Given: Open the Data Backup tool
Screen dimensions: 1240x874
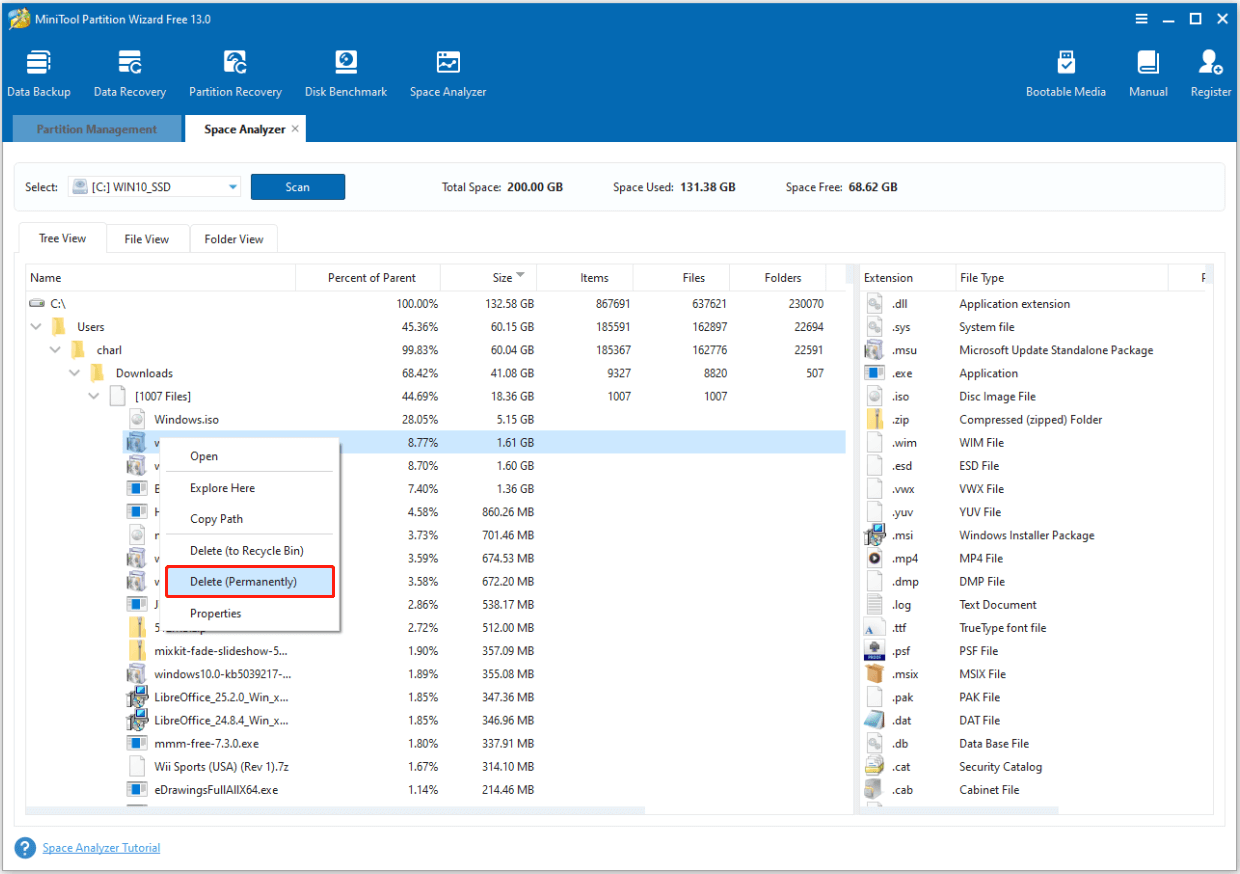Looking at the screenshot, I should [39, 70].
